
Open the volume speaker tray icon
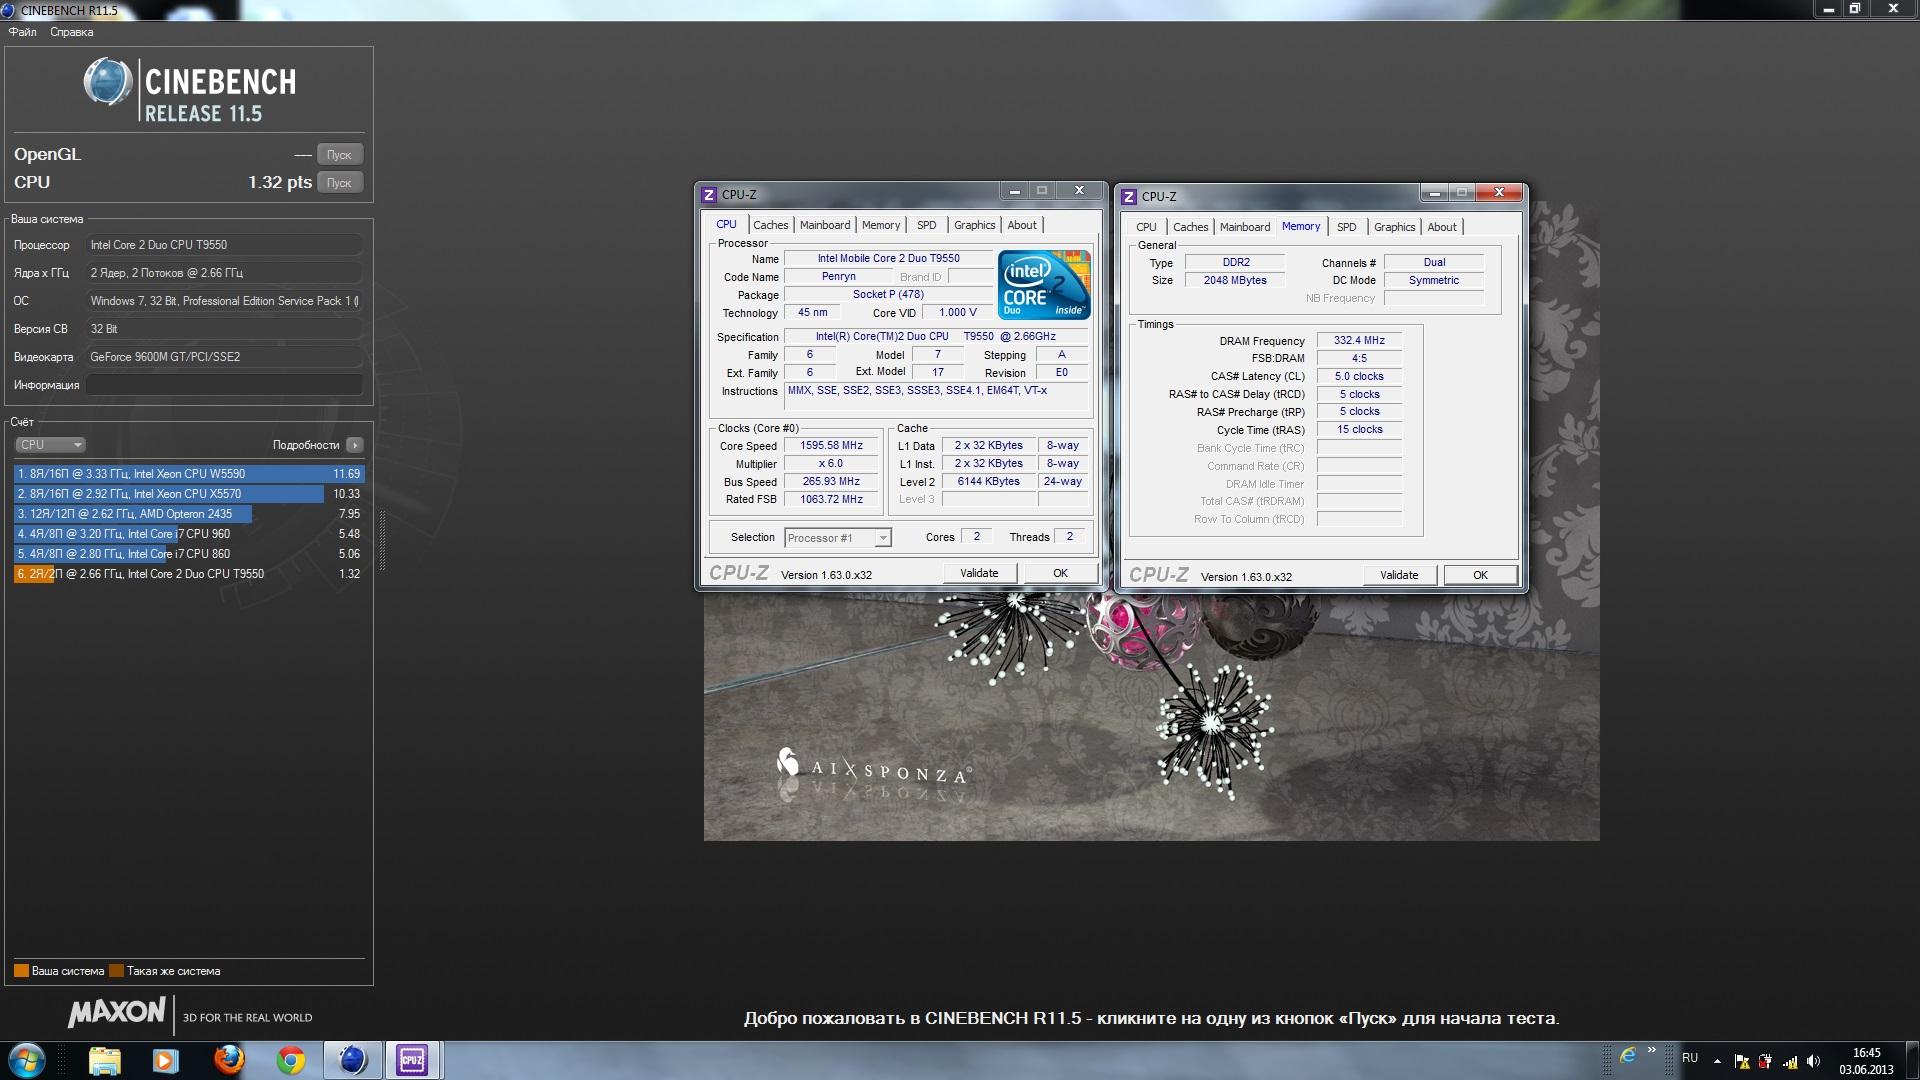[1813, 1061]
